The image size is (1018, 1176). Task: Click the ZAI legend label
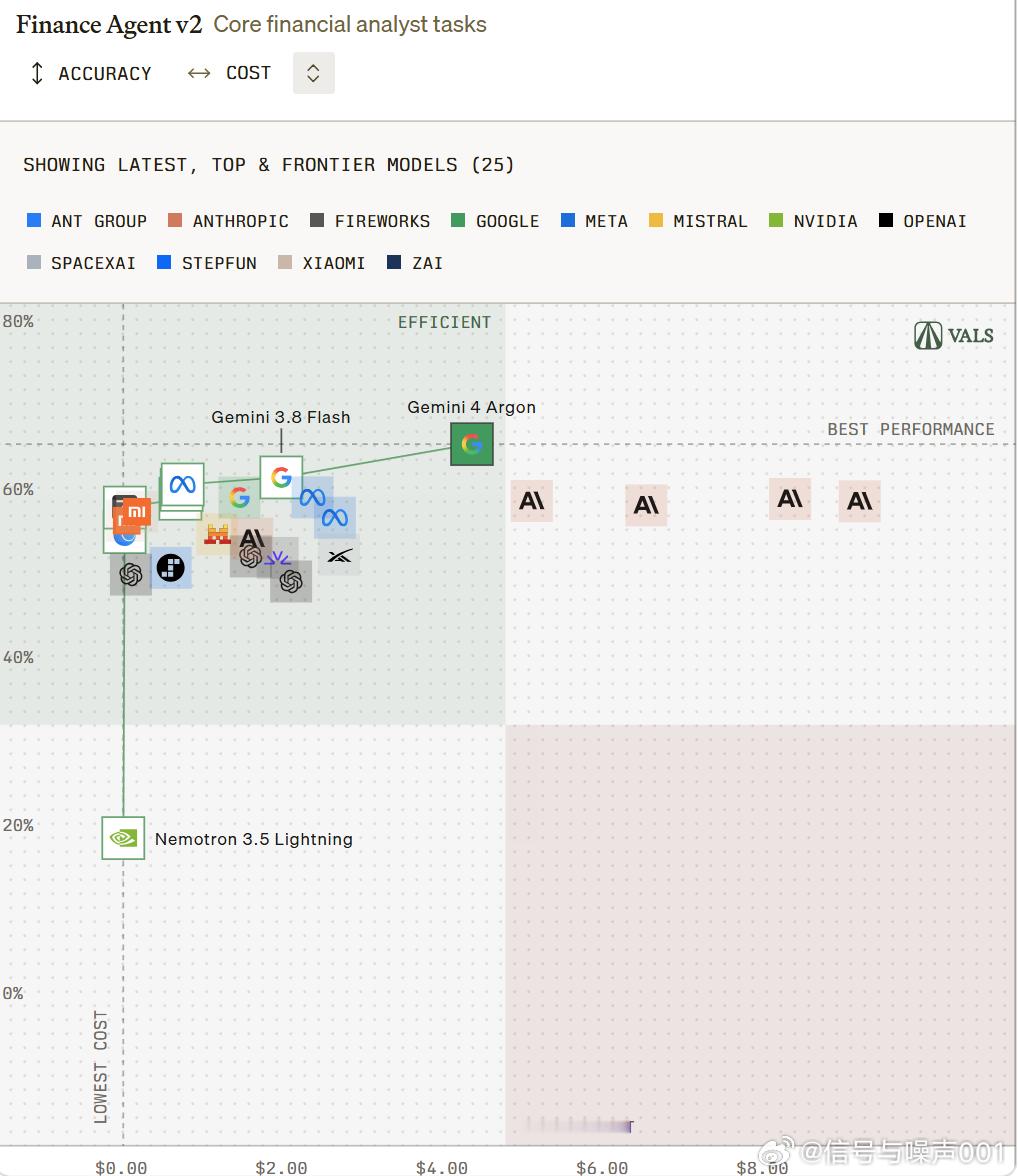(x=428, y=262)
